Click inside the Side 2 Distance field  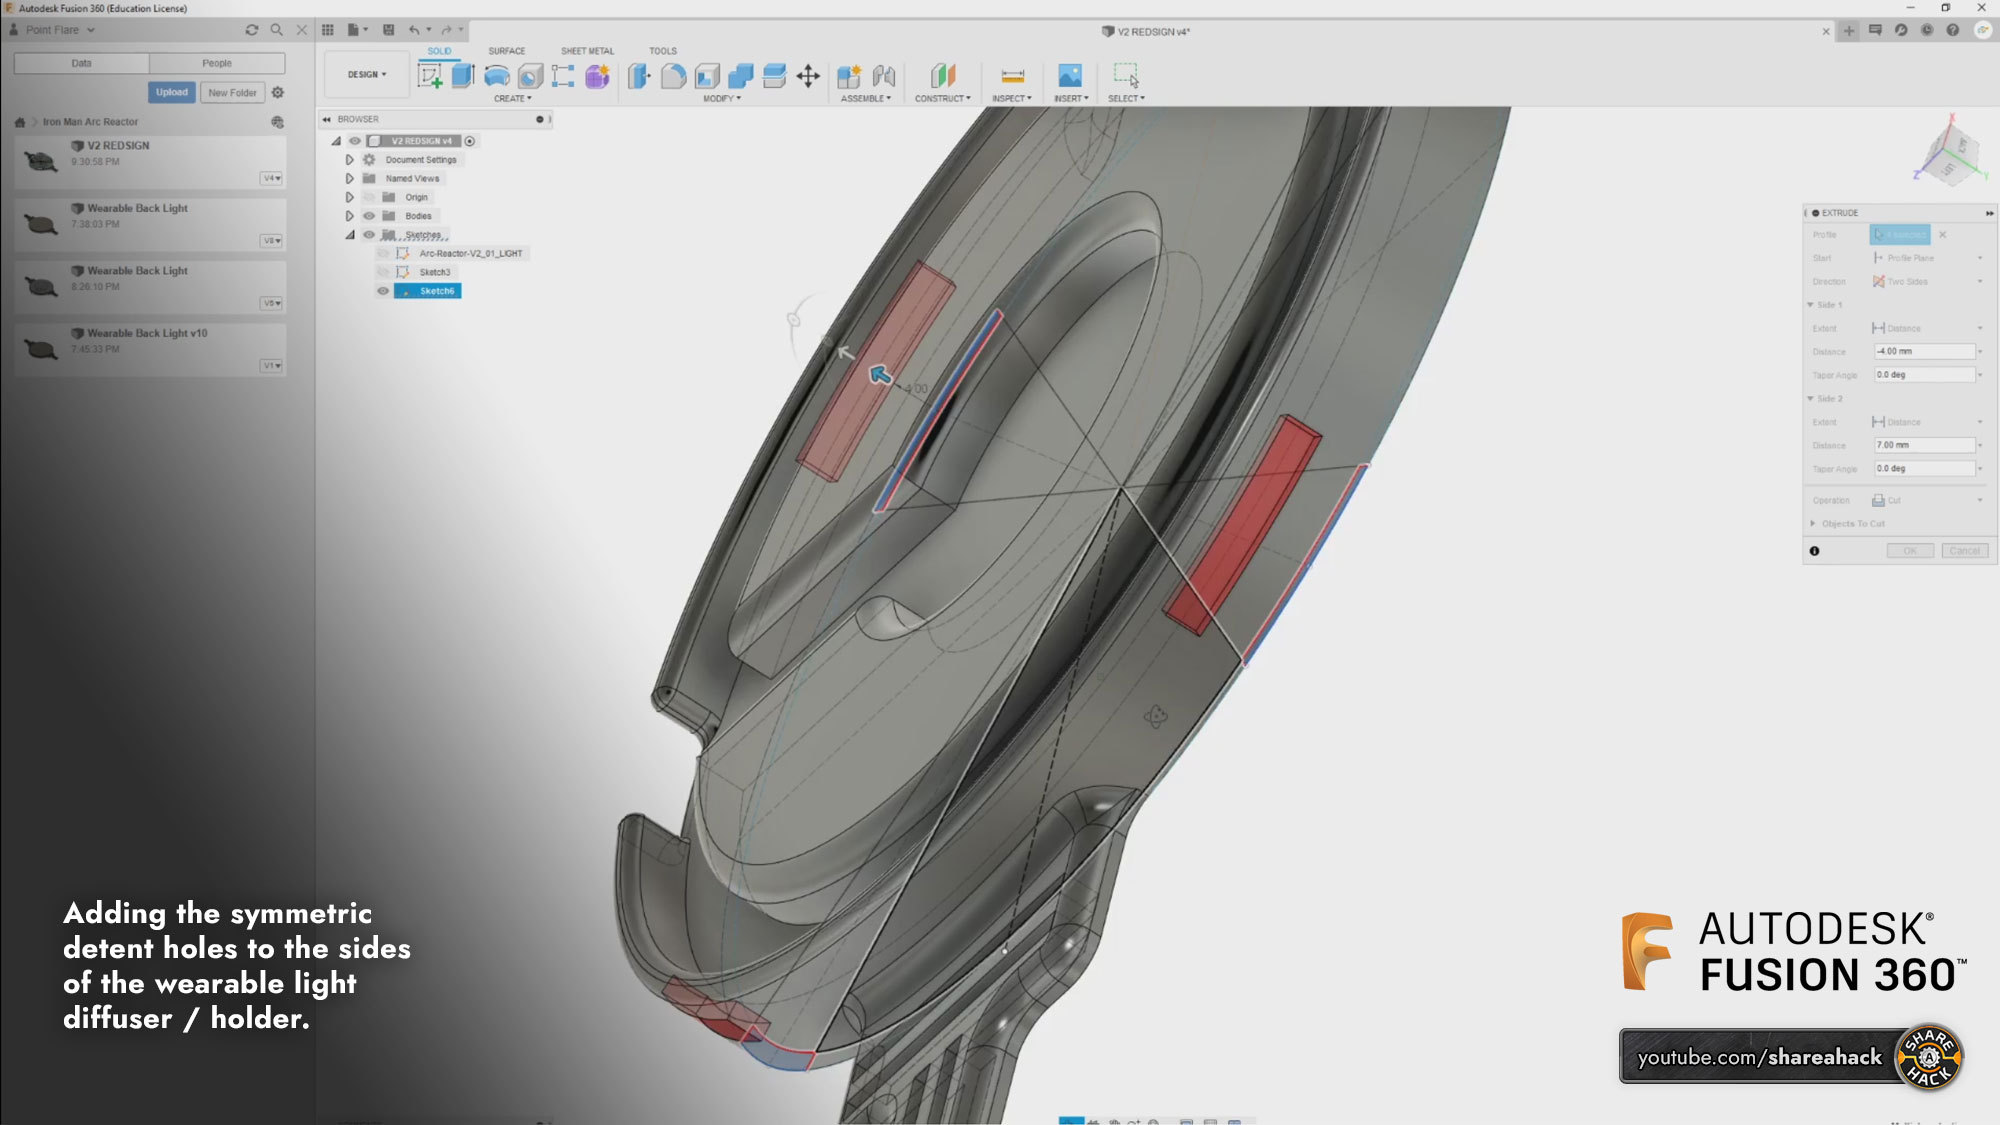[x=1924, y=445]
